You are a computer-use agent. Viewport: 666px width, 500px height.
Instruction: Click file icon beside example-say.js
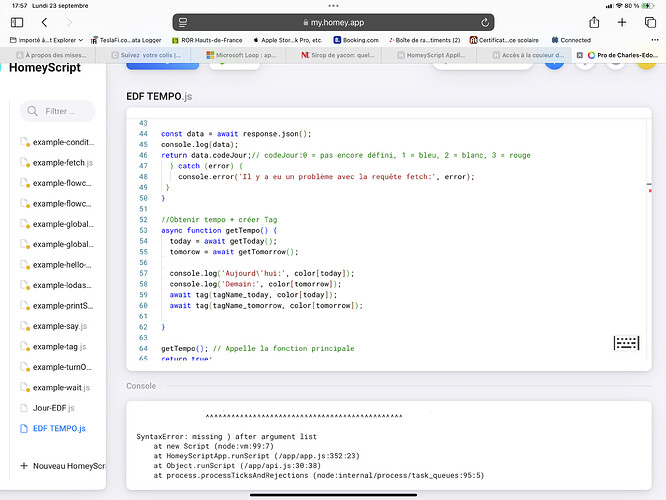pos(25,326)
